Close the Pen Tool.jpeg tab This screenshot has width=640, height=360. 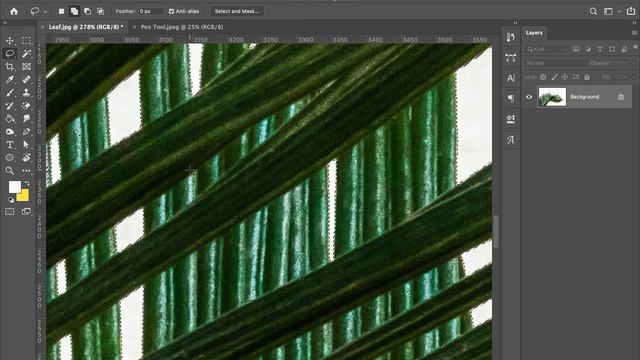click(x=134, y=27)
